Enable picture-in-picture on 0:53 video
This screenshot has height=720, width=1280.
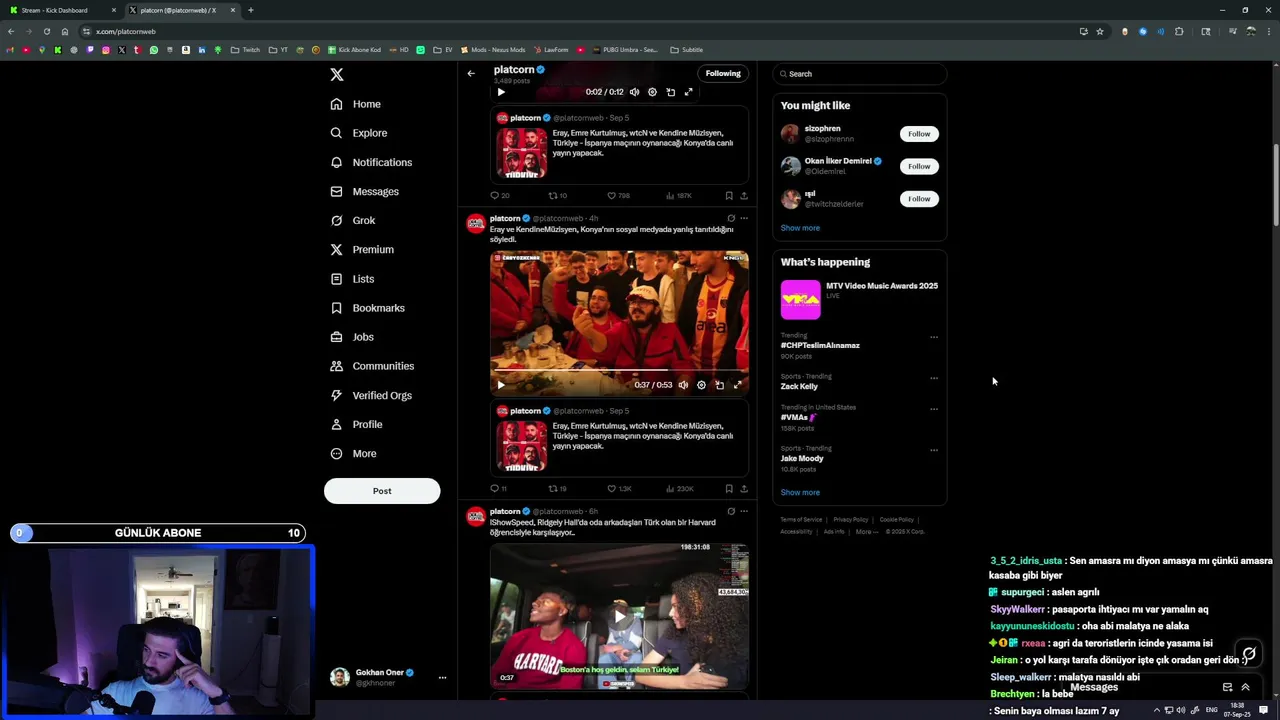[x=719, y=385]
